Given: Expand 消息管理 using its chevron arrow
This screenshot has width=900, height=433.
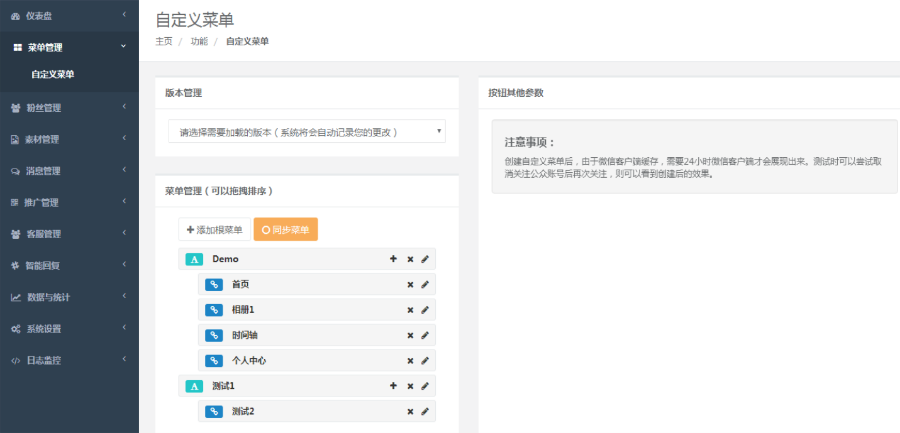Looking at the screenshot, I should [x=124, y=169].
